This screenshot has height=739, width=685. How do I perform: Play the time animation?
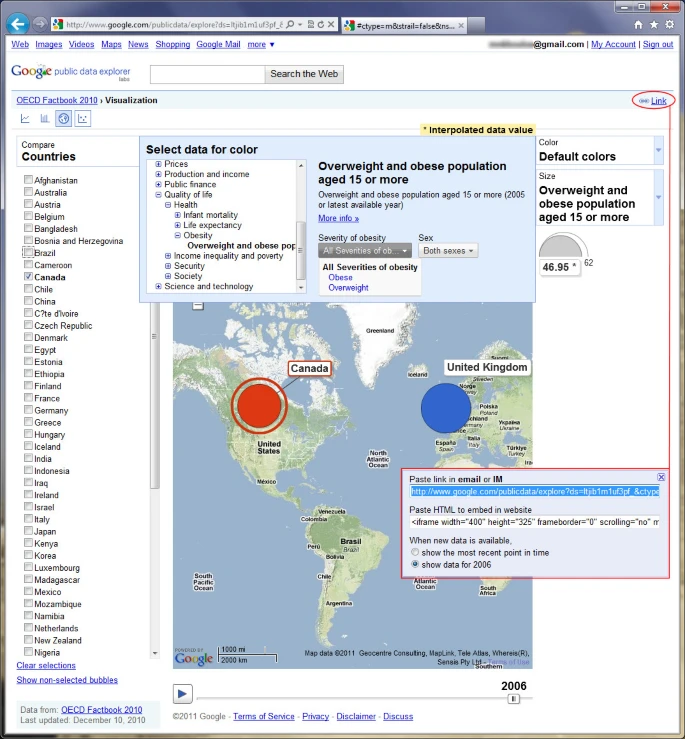(x=182, y=693)
